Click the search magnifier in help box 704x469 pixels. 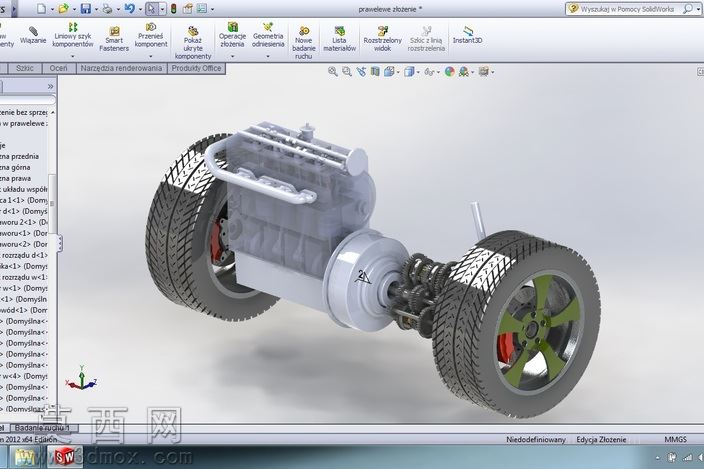pyautogui.click(x=687, y=9)
